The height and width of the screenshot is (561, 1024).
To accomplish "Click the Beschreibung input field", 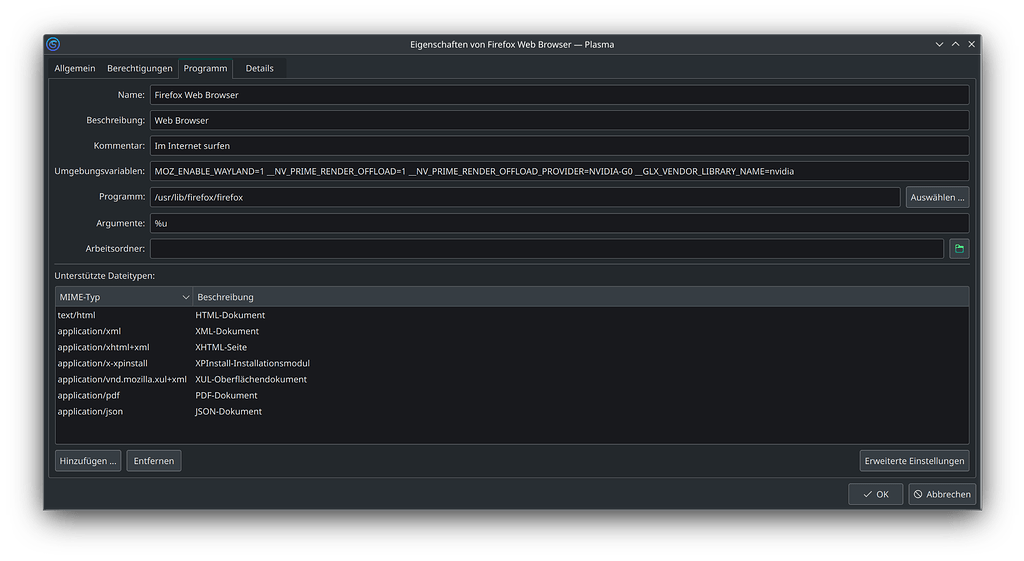I will tap(560, 120).
